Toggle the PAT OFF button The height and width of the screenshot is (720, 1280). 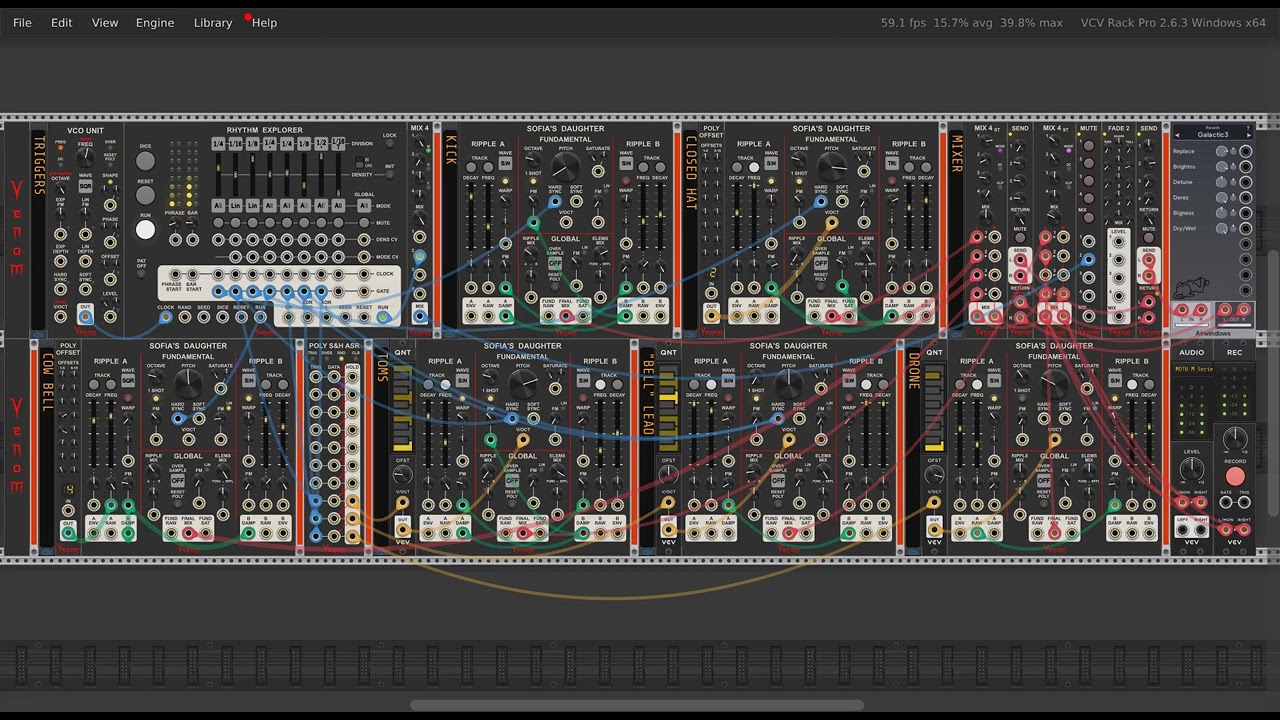(141, 273)
